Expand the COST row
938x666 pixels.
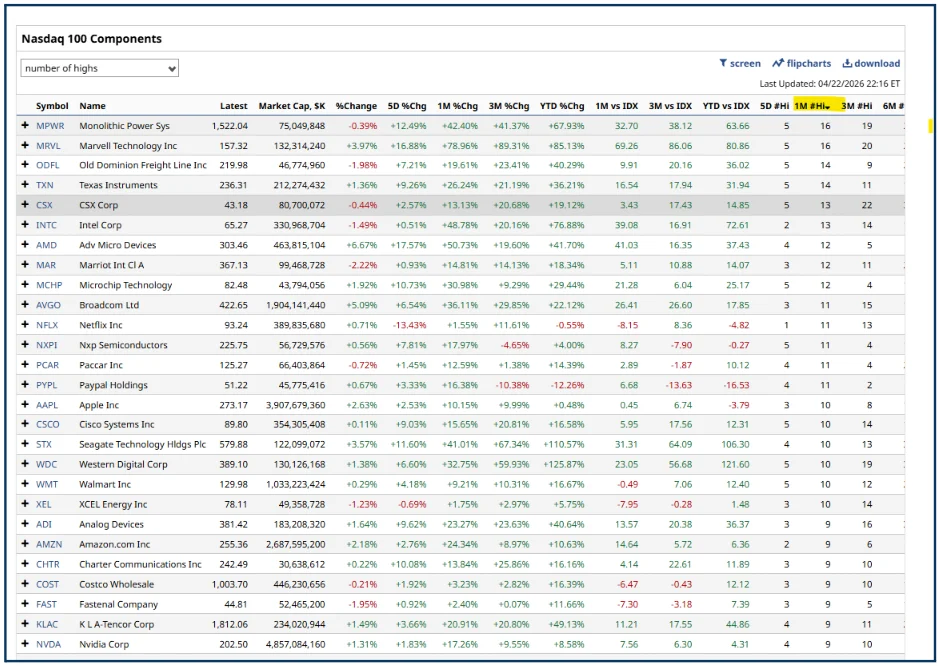[x=25, y=584]
